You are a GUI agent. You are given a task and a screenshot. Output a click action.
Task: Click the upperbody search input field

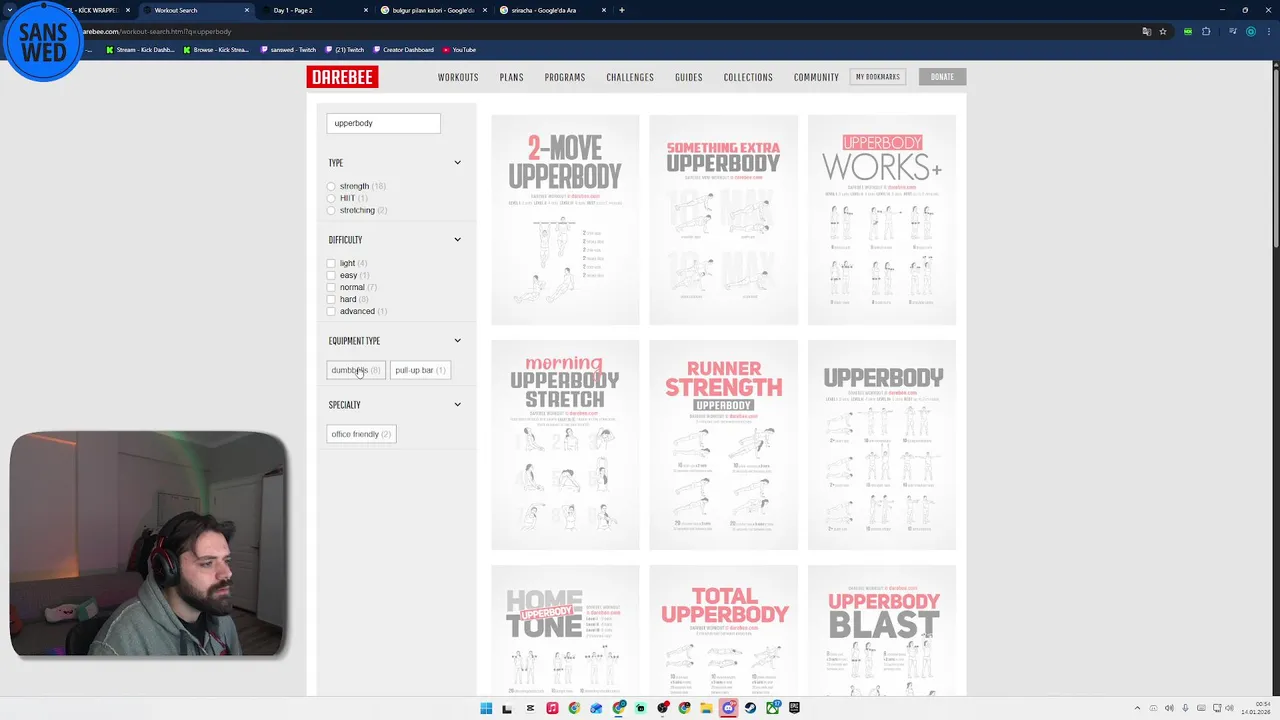tap(383, 123)
